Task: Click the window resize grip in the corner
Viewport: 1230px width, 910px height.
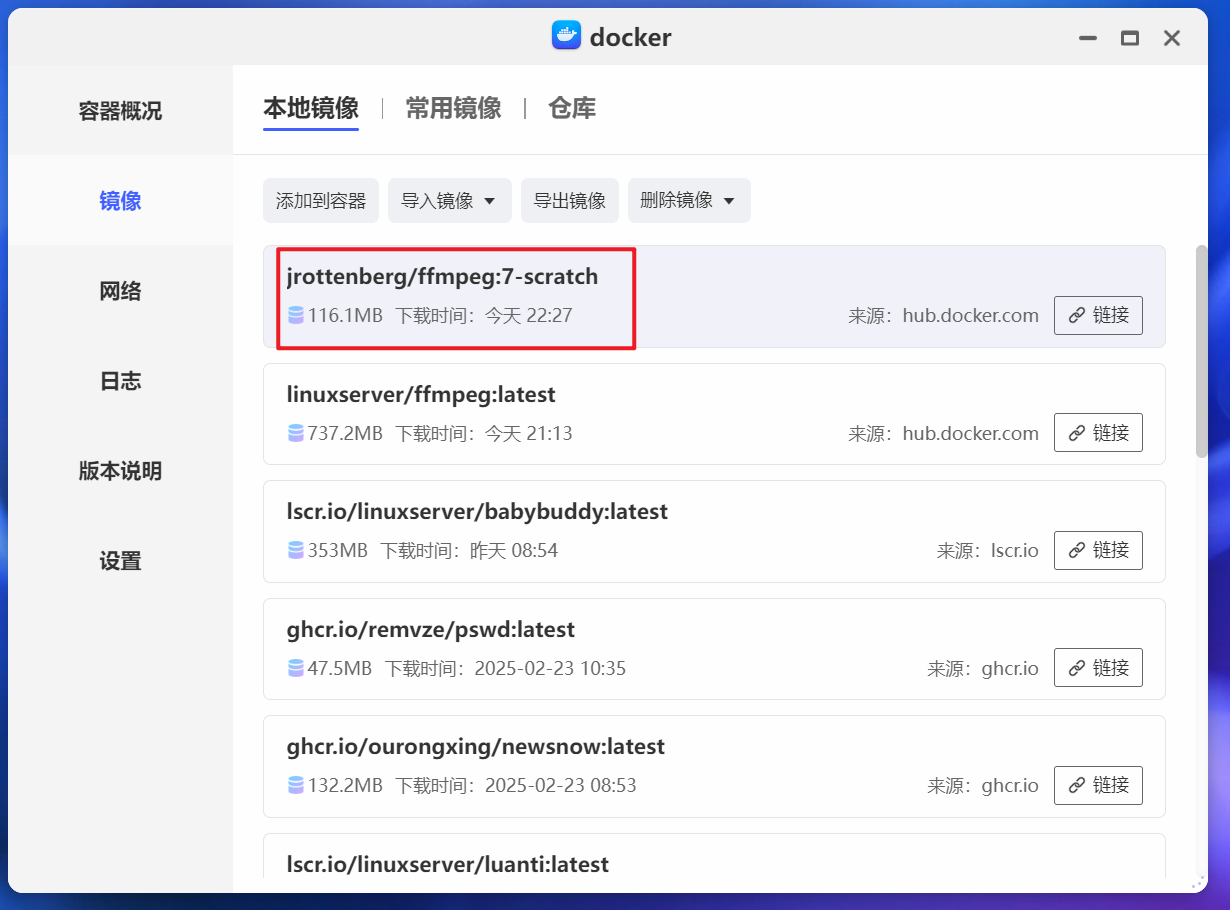Action: (1198, 883)
